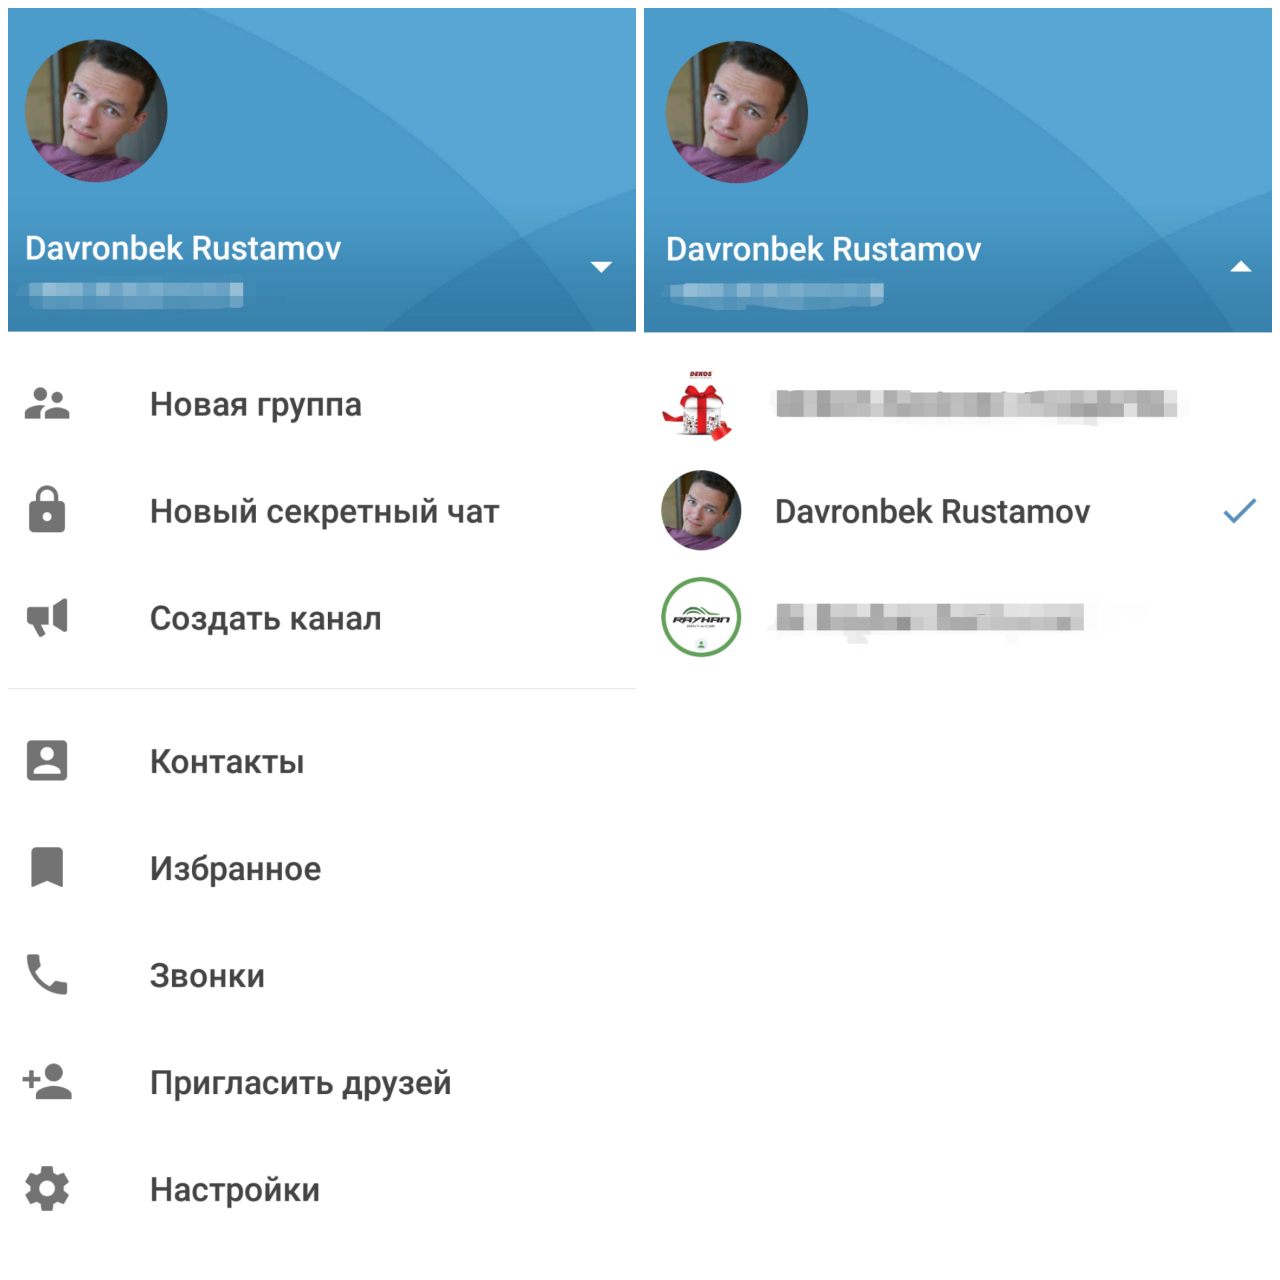Click the secret chat lock icon
Image resolution: width=1280 pixels, height=1280 pixels.
click(x=47, y=509)
